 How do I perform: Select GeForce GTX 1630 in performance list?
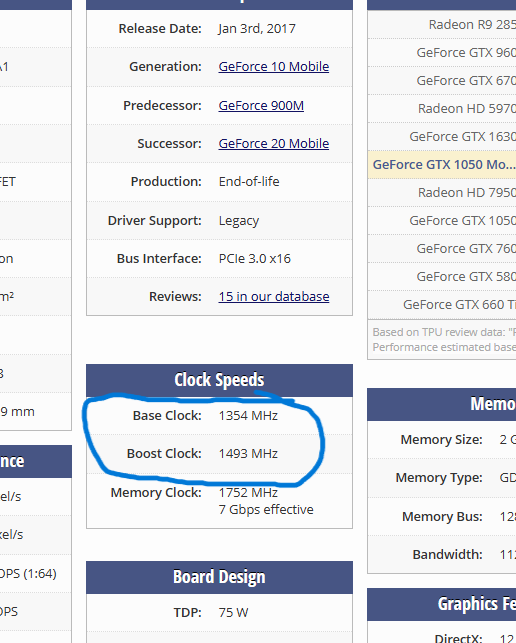[462, 136]
